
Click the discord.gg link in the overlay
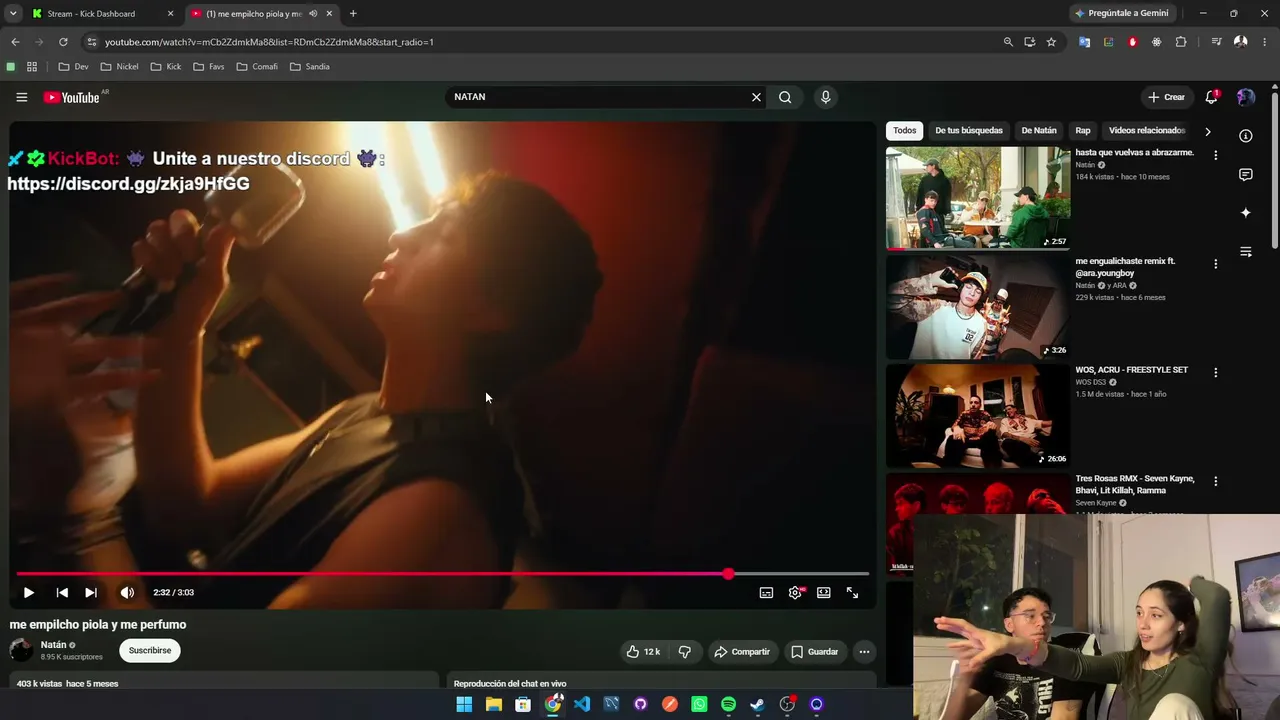[x=128, y=184]
